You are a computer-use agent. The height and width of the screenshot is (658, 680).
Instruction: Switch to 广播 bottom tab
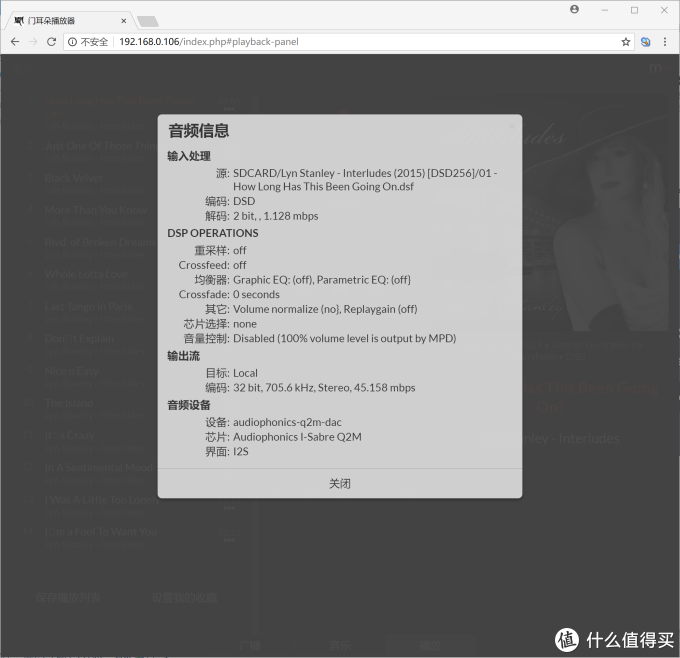pos(250,646)
